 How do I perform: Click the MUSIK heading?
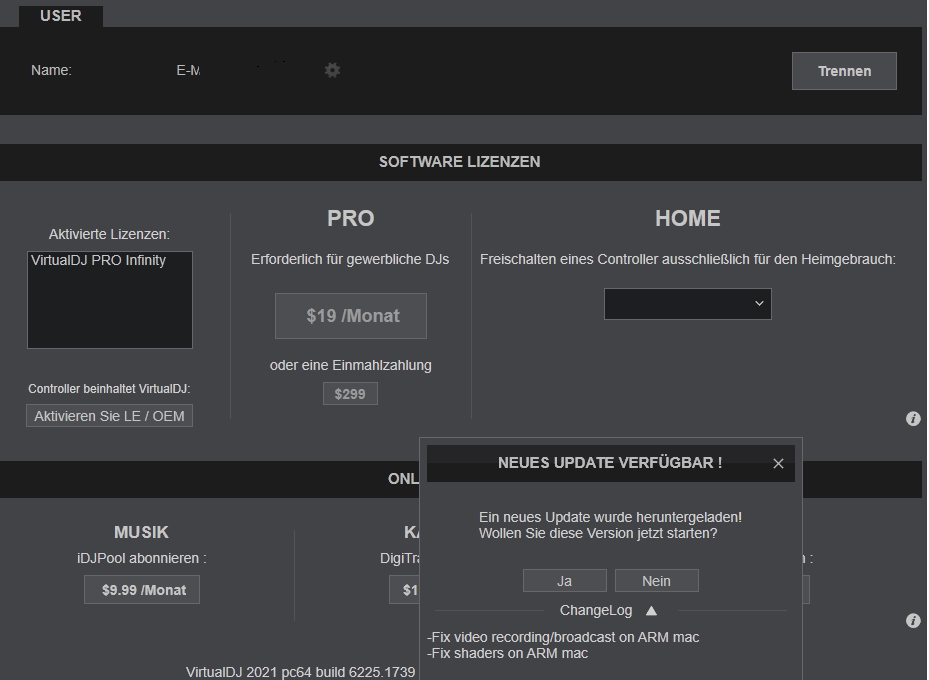[141, 532]
